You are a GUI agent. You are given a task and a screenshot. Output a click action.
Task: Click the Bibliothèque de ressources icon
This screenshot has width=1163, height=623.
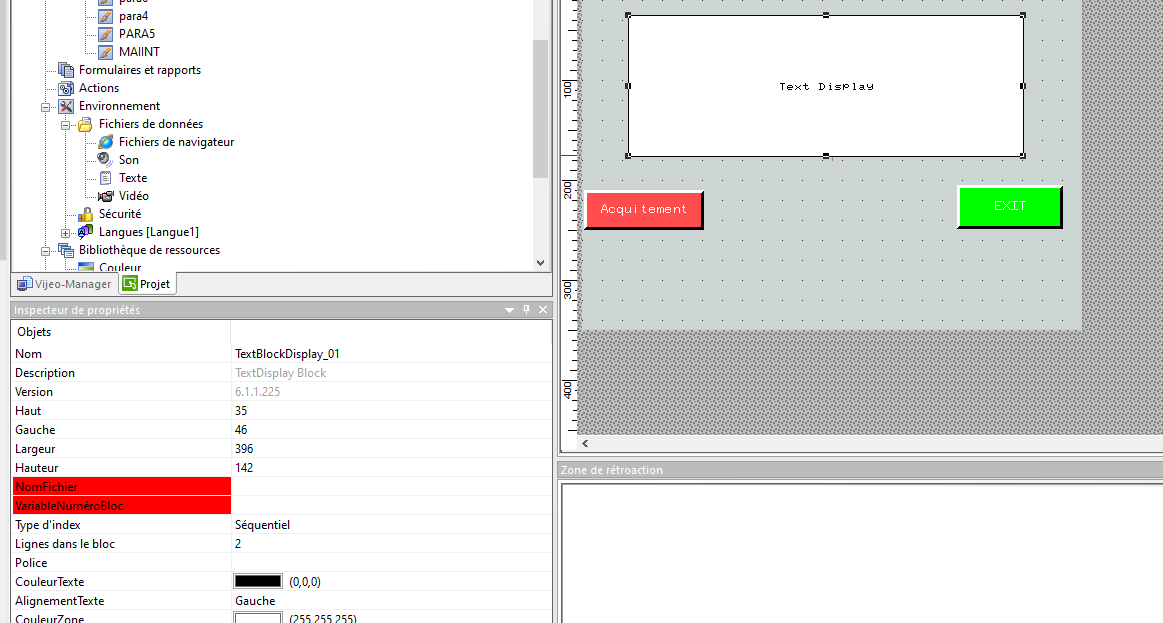coord(66,250)
